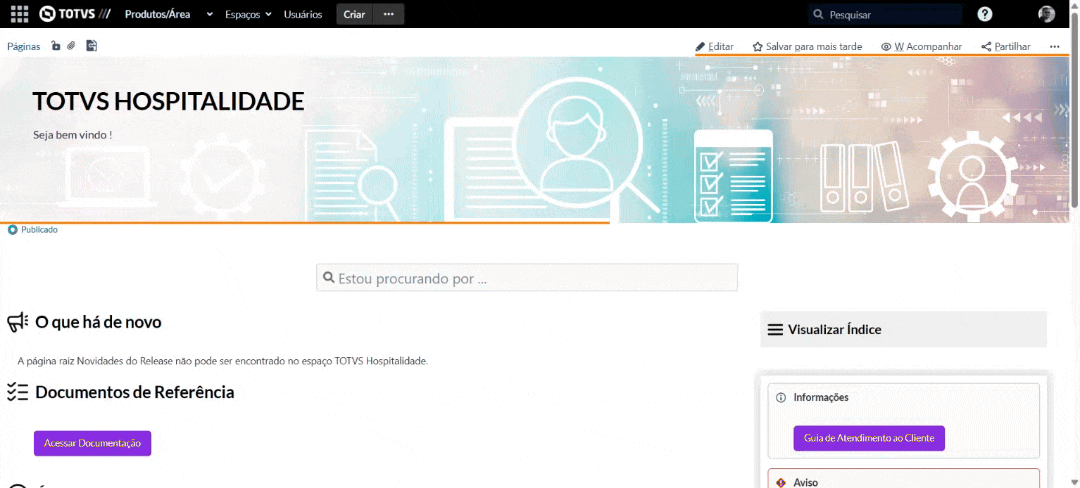Click Salvar para mais tarde
1080x488 pixels.
(807, 47)
